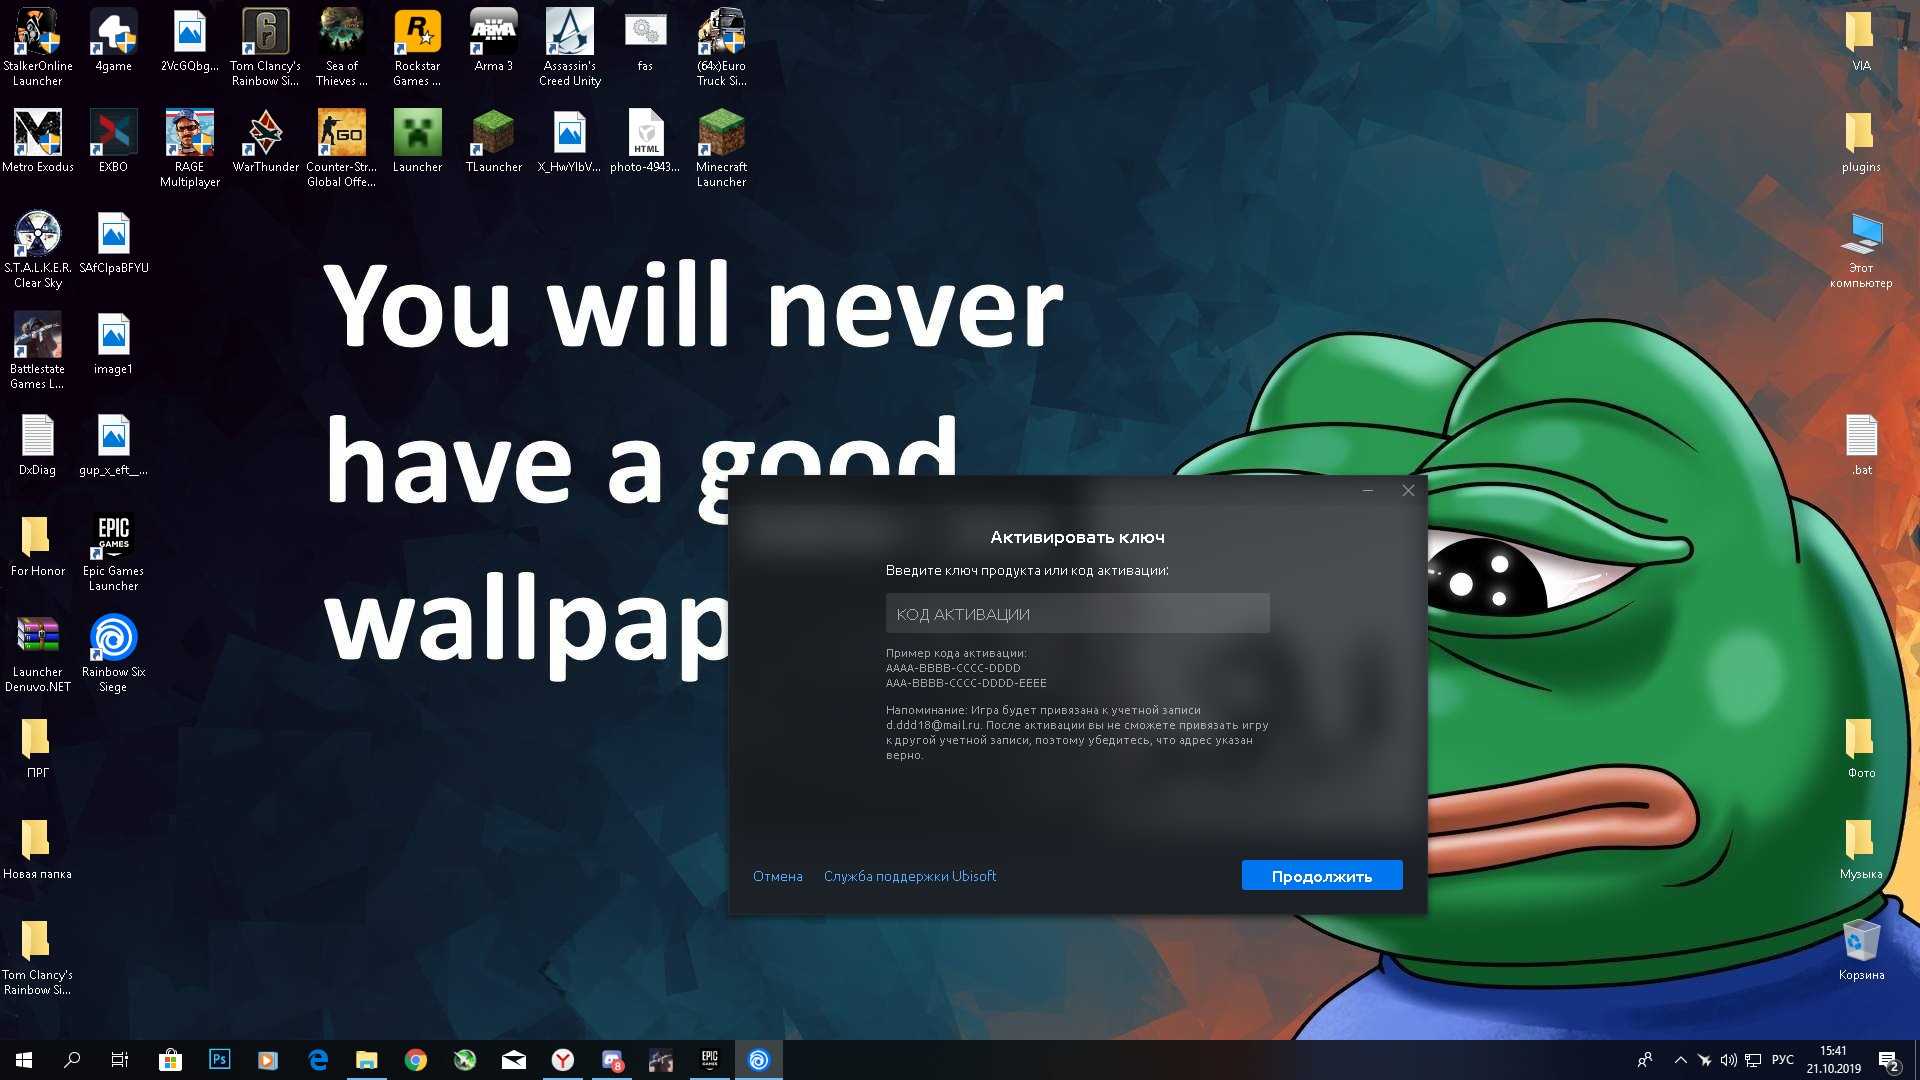The image size is (1920, 1080).
Task: Switch РУС input language indicator
Action: tap(1783, 1060)
